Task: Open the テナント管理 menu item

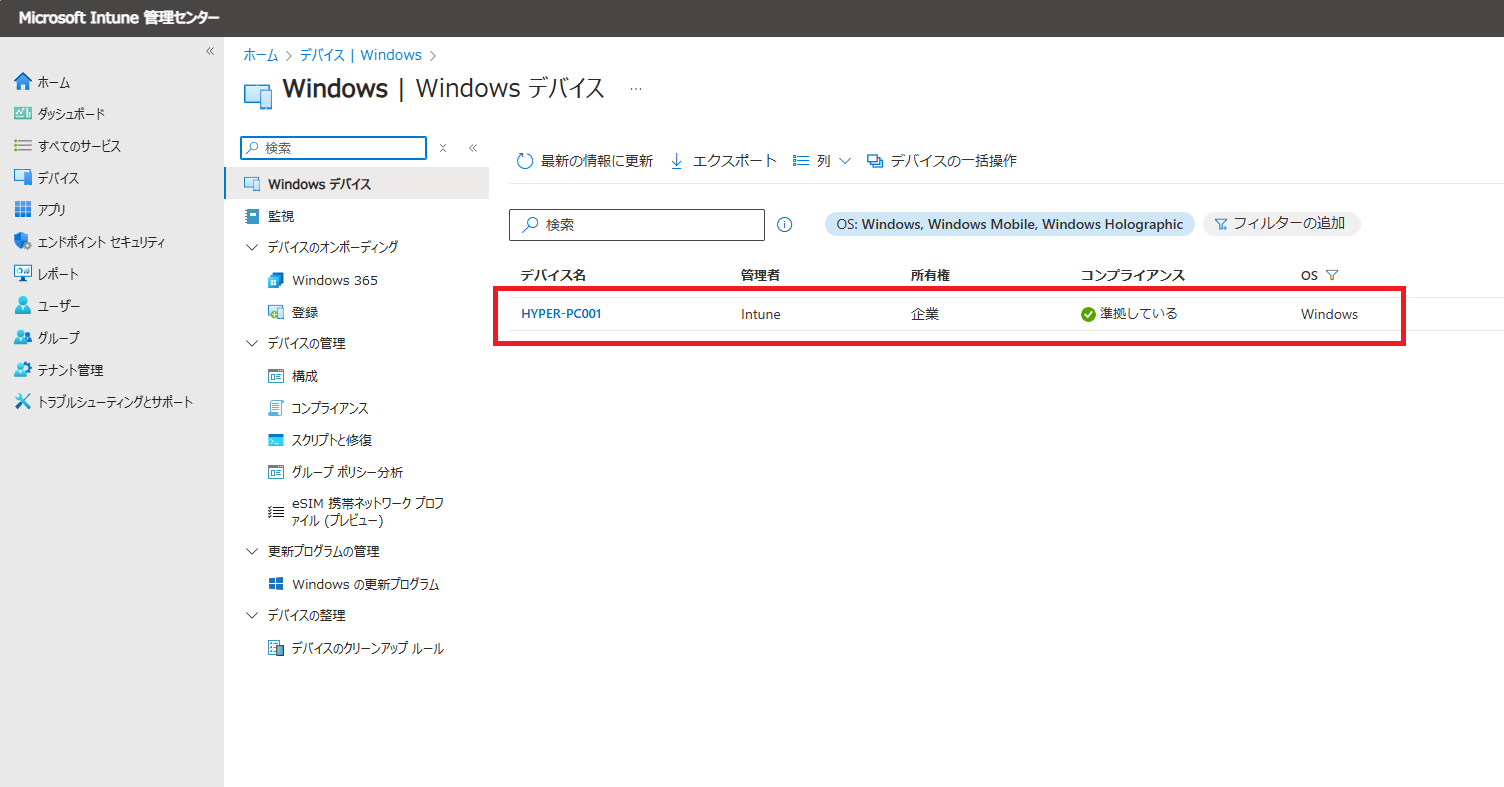Action: click(x=70, y=370)
